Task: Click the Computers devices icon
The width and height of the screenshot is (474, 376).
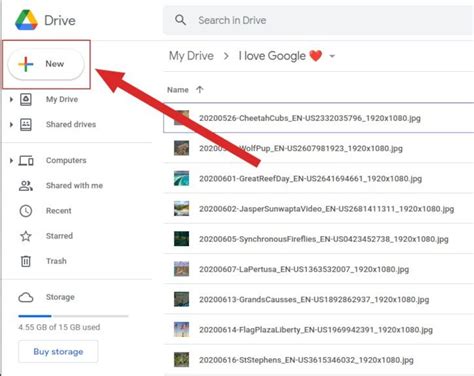Action: pos(26,161)
